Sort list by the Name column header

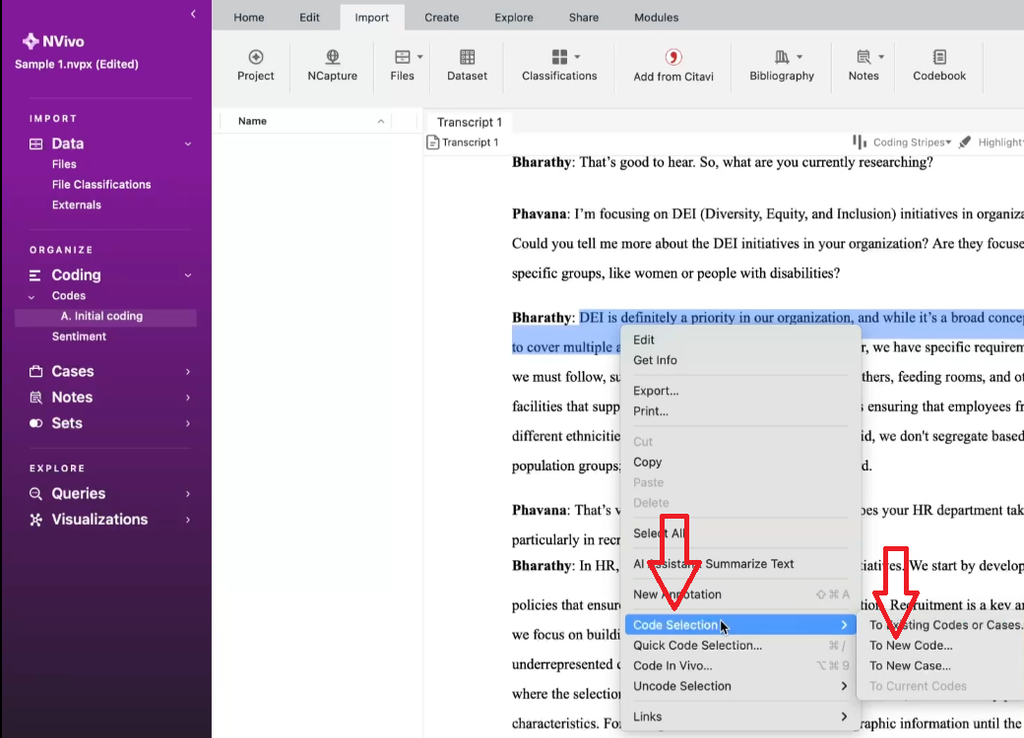[x=306, y=121]
